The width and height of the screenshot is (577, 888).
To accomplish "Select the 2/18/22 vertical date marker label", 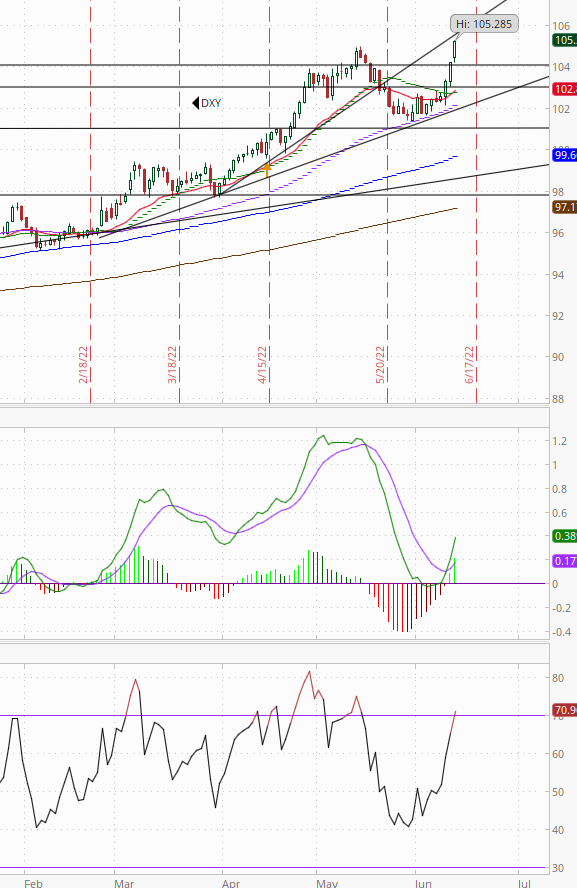I will [x=84, y=365].
